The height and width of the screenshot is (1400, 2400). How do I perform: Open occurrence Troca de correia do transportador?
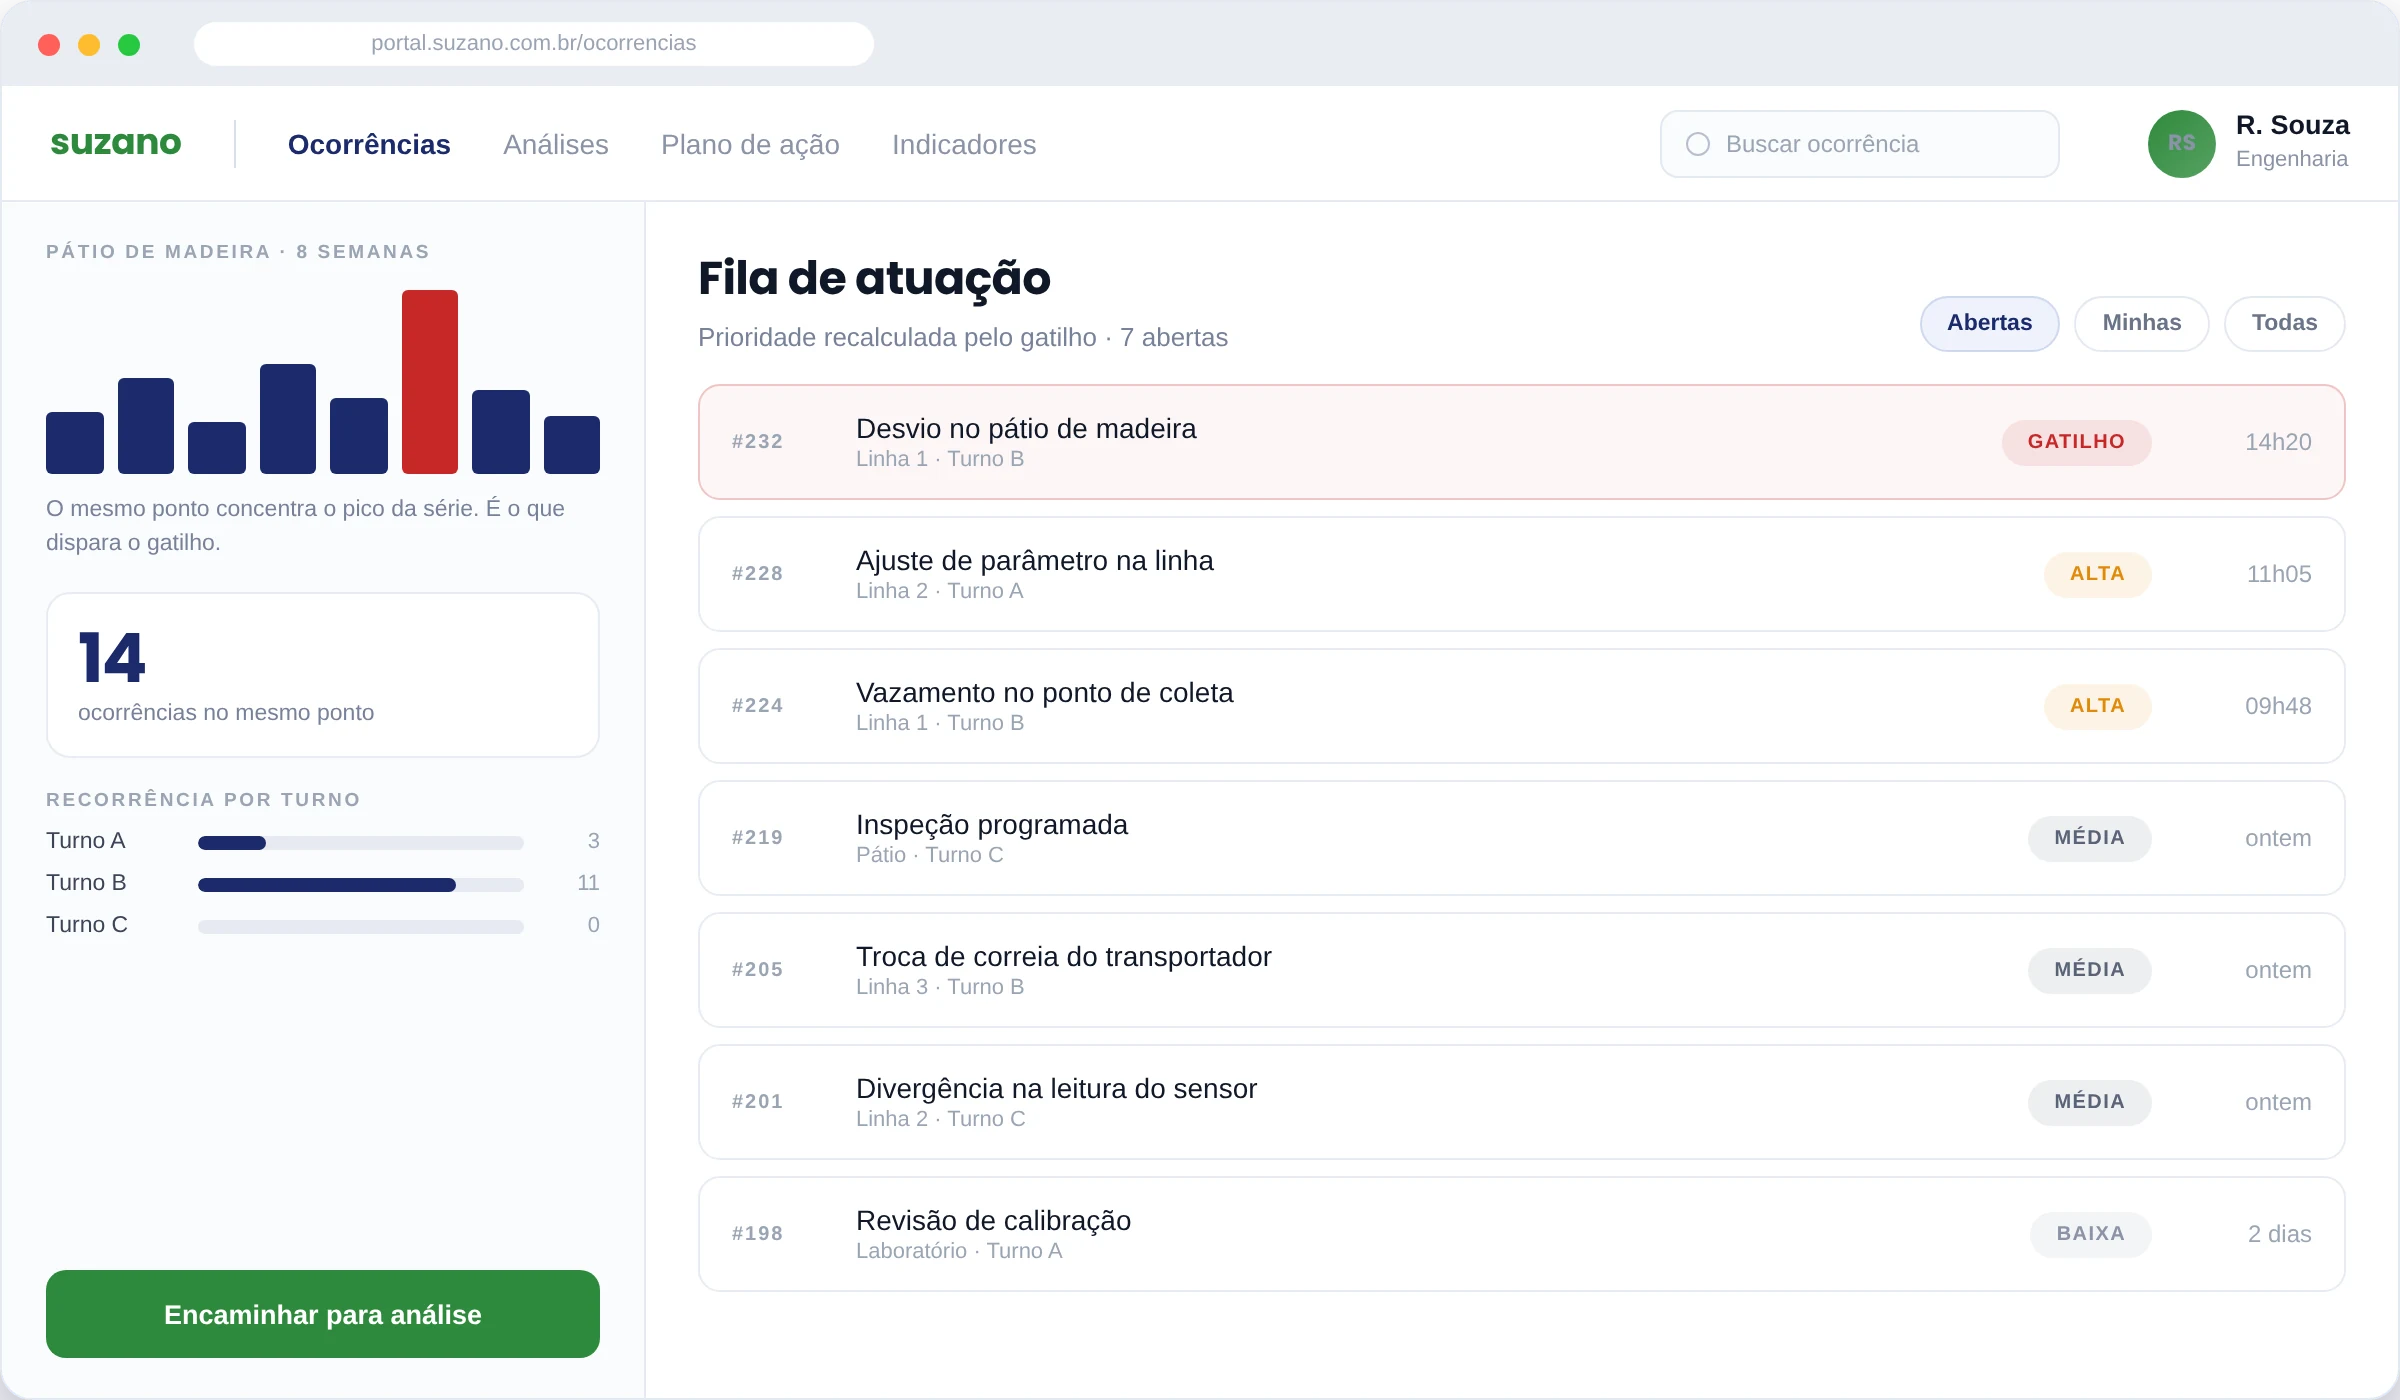tap(1522, 970)
